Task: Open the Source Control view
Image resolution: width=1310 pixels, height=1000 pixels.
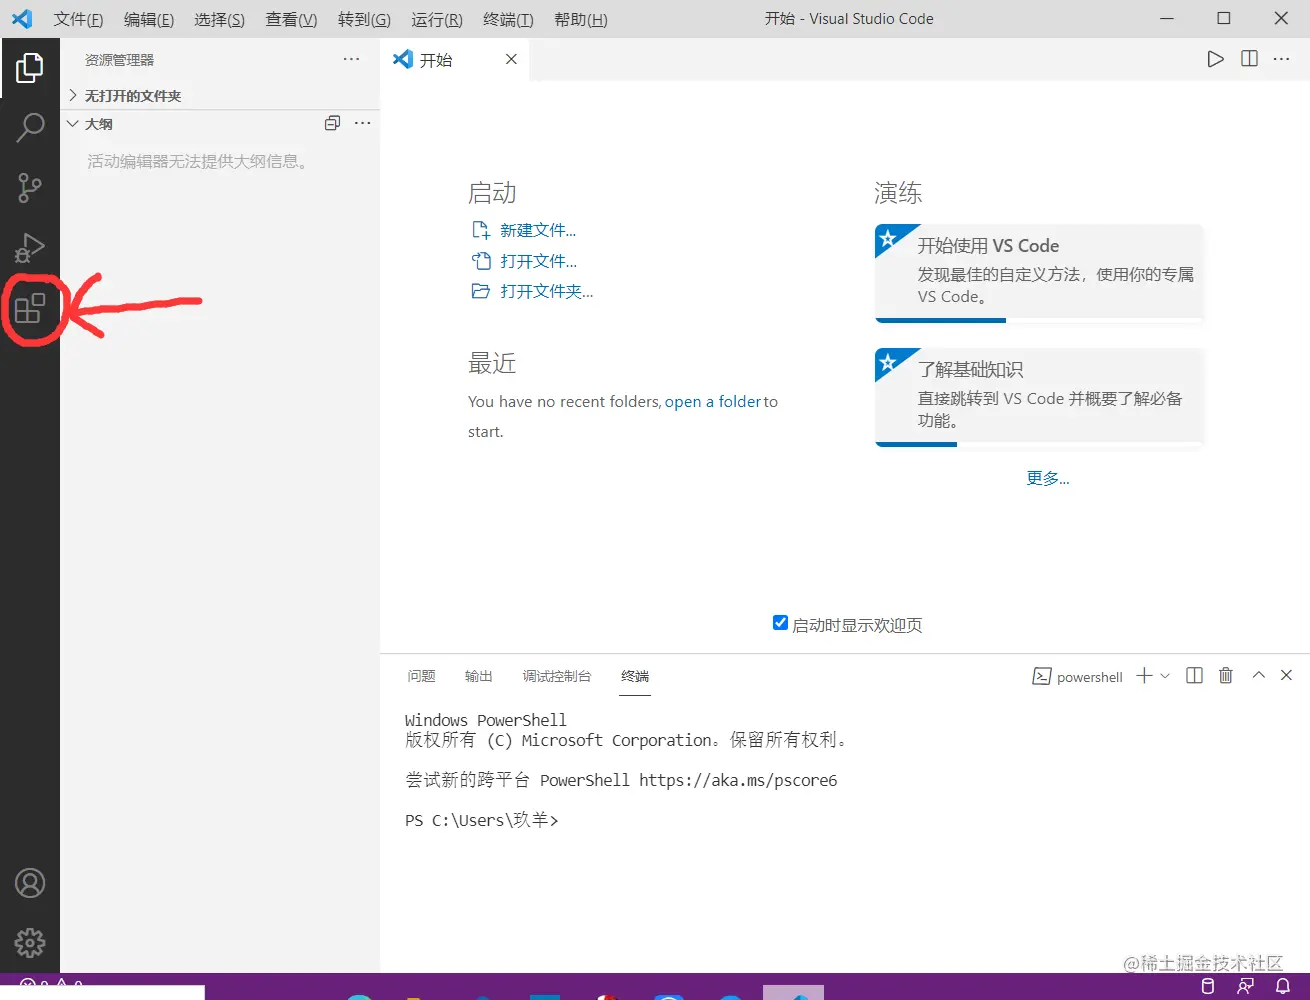Action: tap(30, 188)
